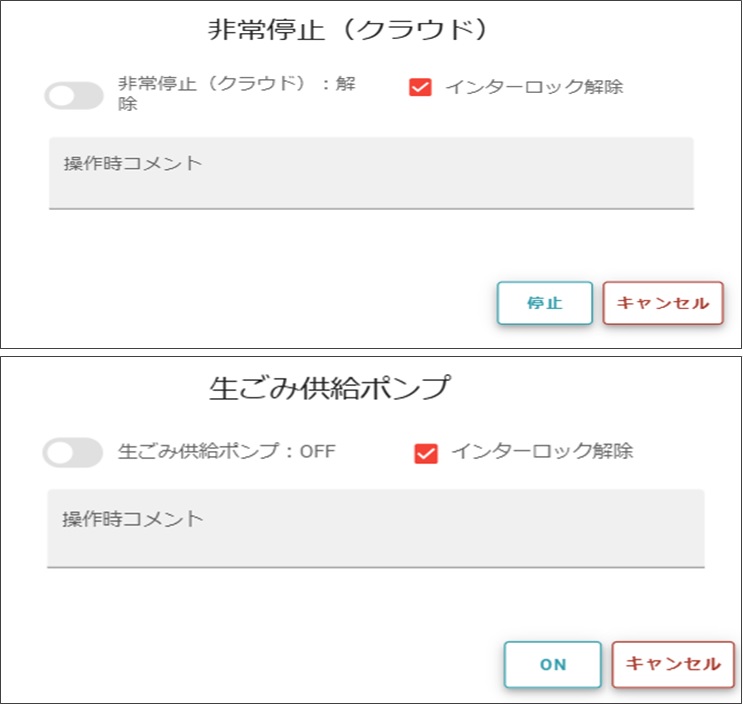
Task: Click the 生ごみ供給ポンプ dialog title
Action: pyautogui.click(x=329, y=388)
